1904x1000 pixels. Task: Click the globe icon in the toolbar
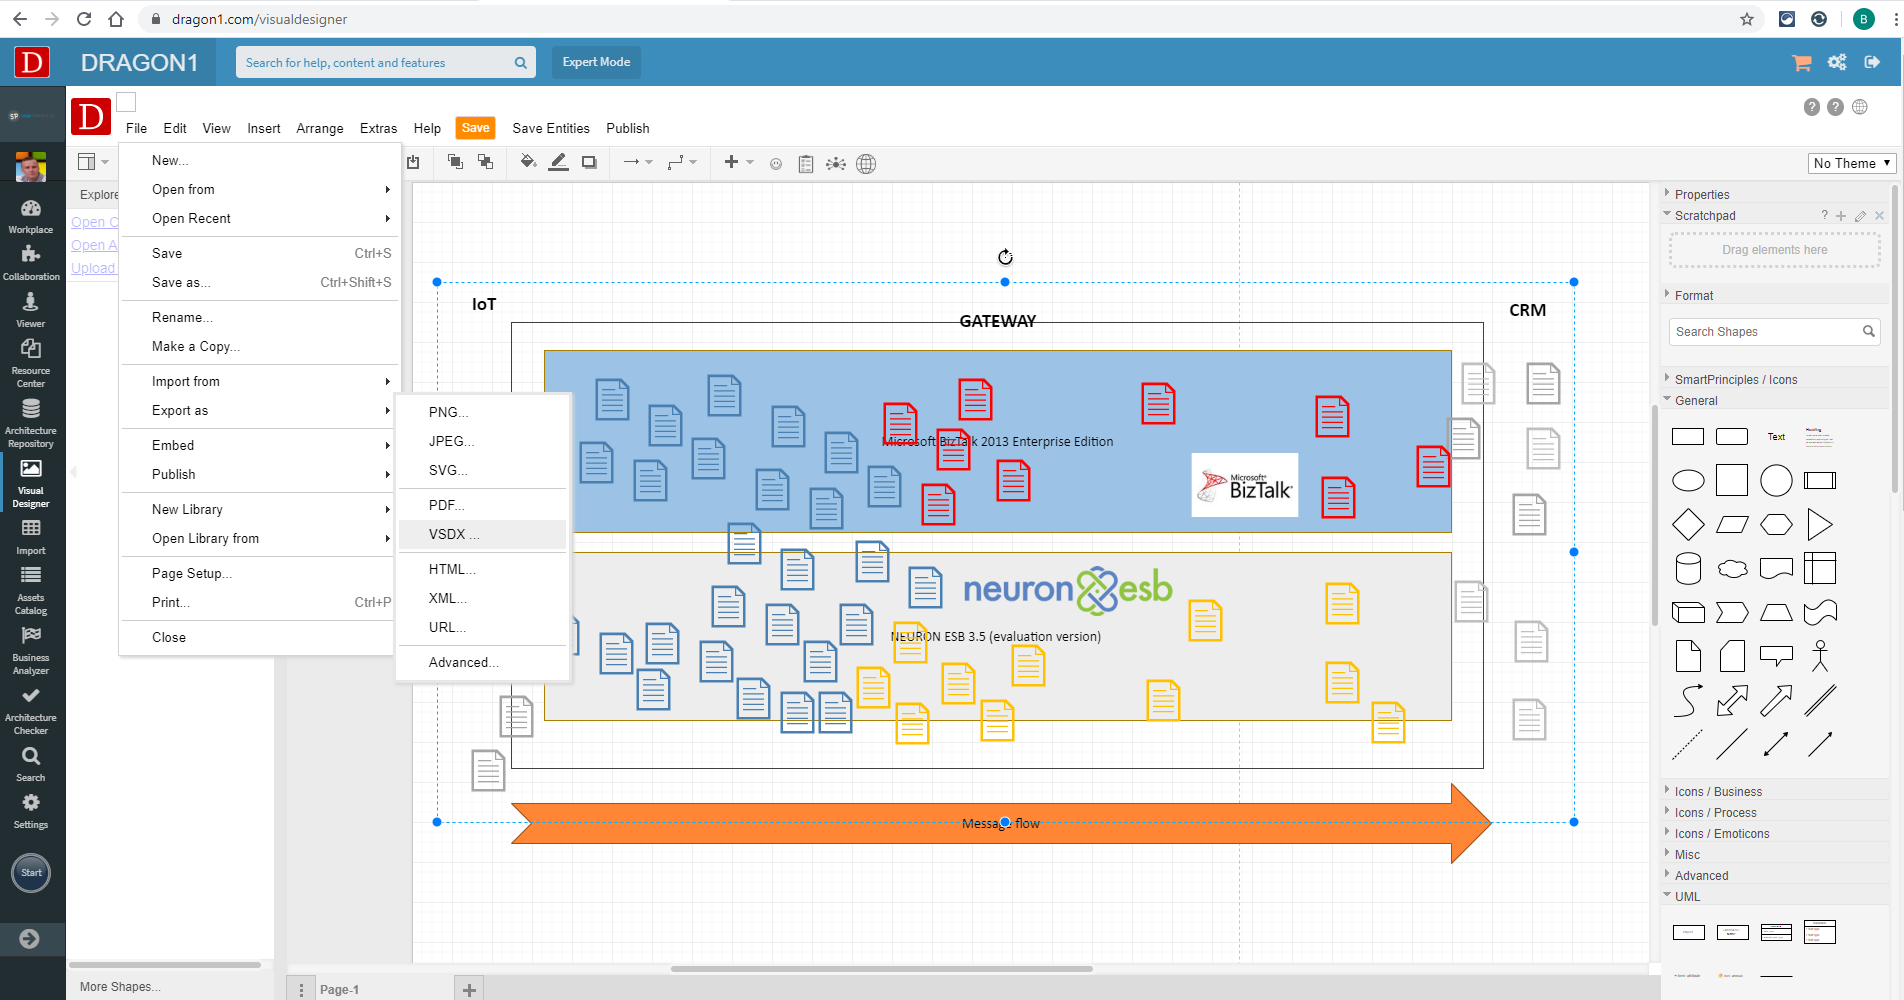[866, 163]
